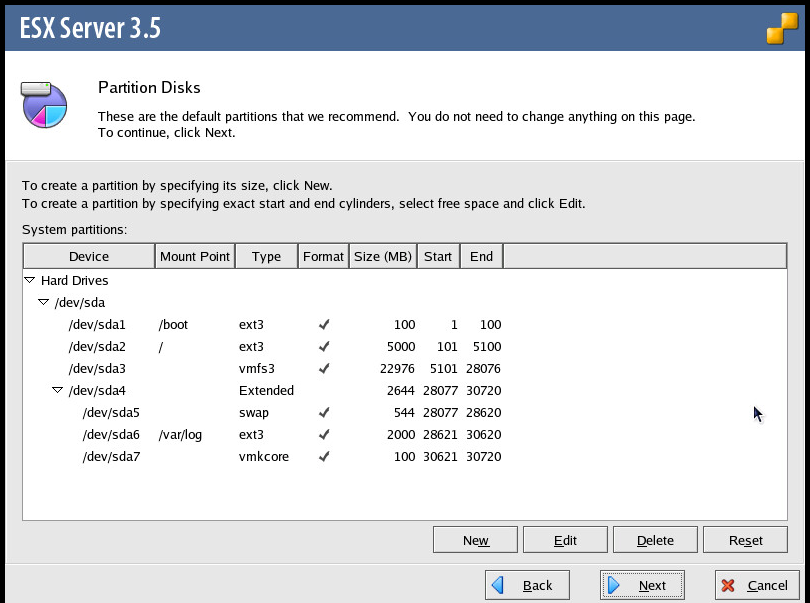Collapse the /dev/sda drive node
Screen dimensions: 810x603
(x=43, y=302)
